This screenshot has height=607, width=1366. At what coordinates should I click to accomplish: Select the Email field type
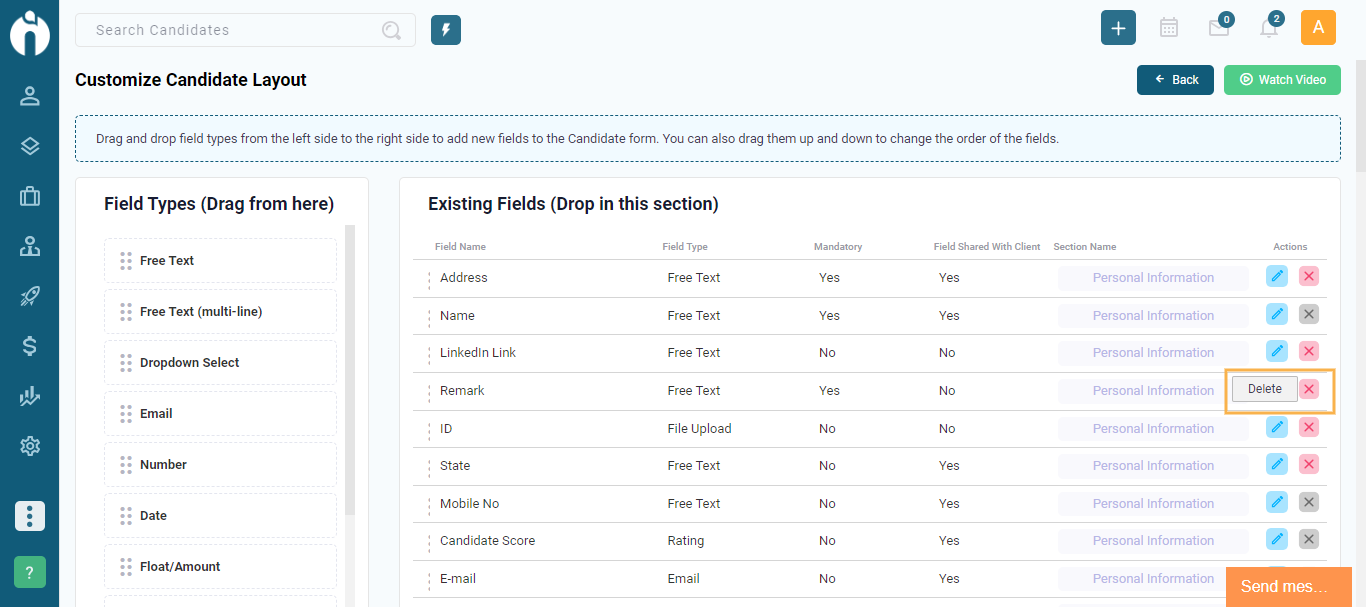[220, 413]
